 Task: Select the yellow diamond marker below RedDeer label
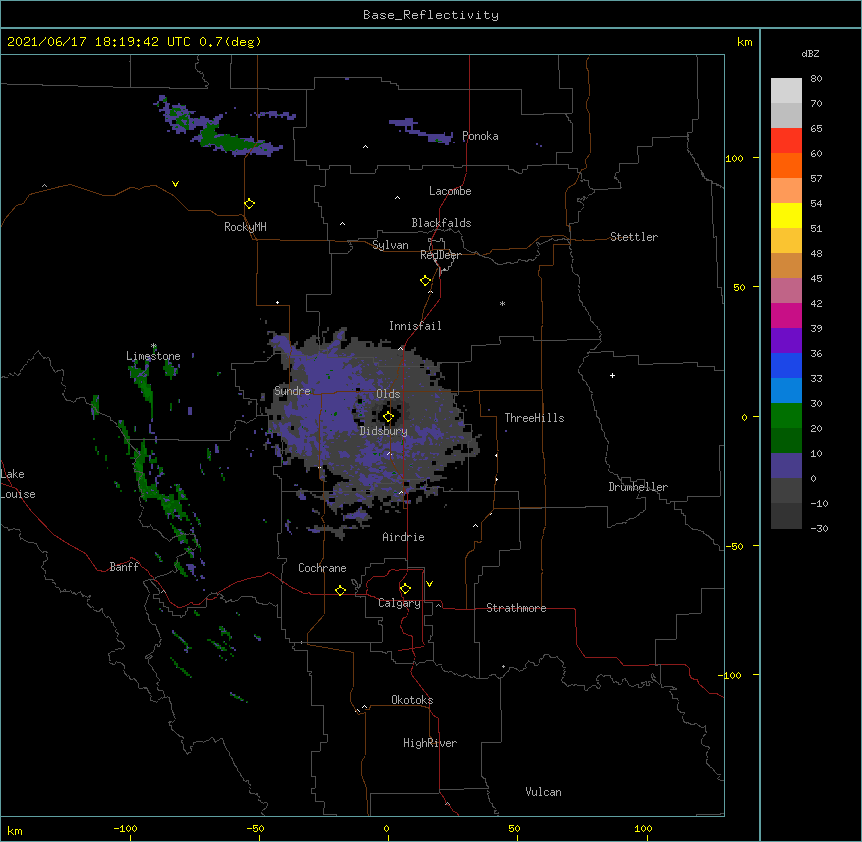426,281
